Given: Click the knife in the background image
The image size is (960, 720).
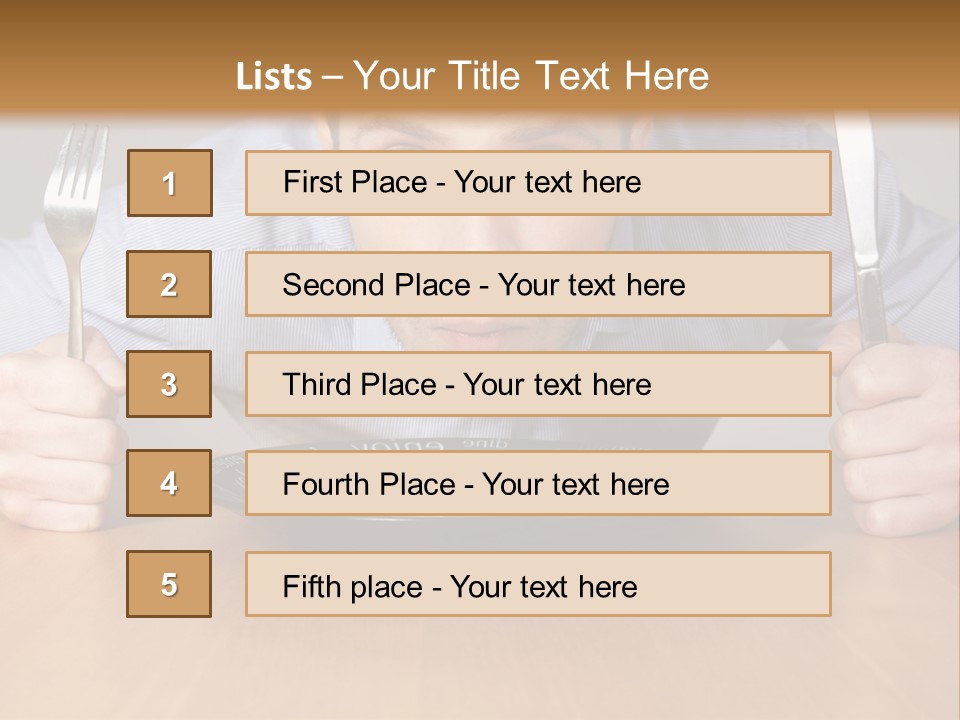Looking at the screenshot, I should tap(863, 233).
